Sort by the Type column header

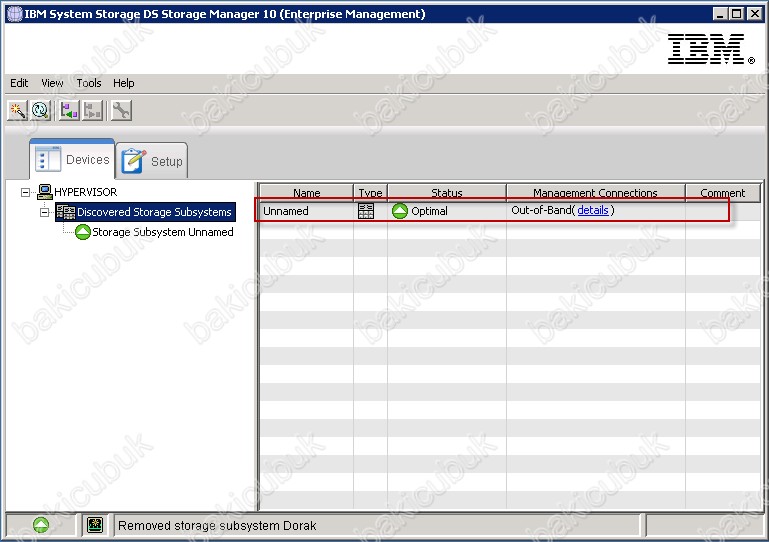370,193
